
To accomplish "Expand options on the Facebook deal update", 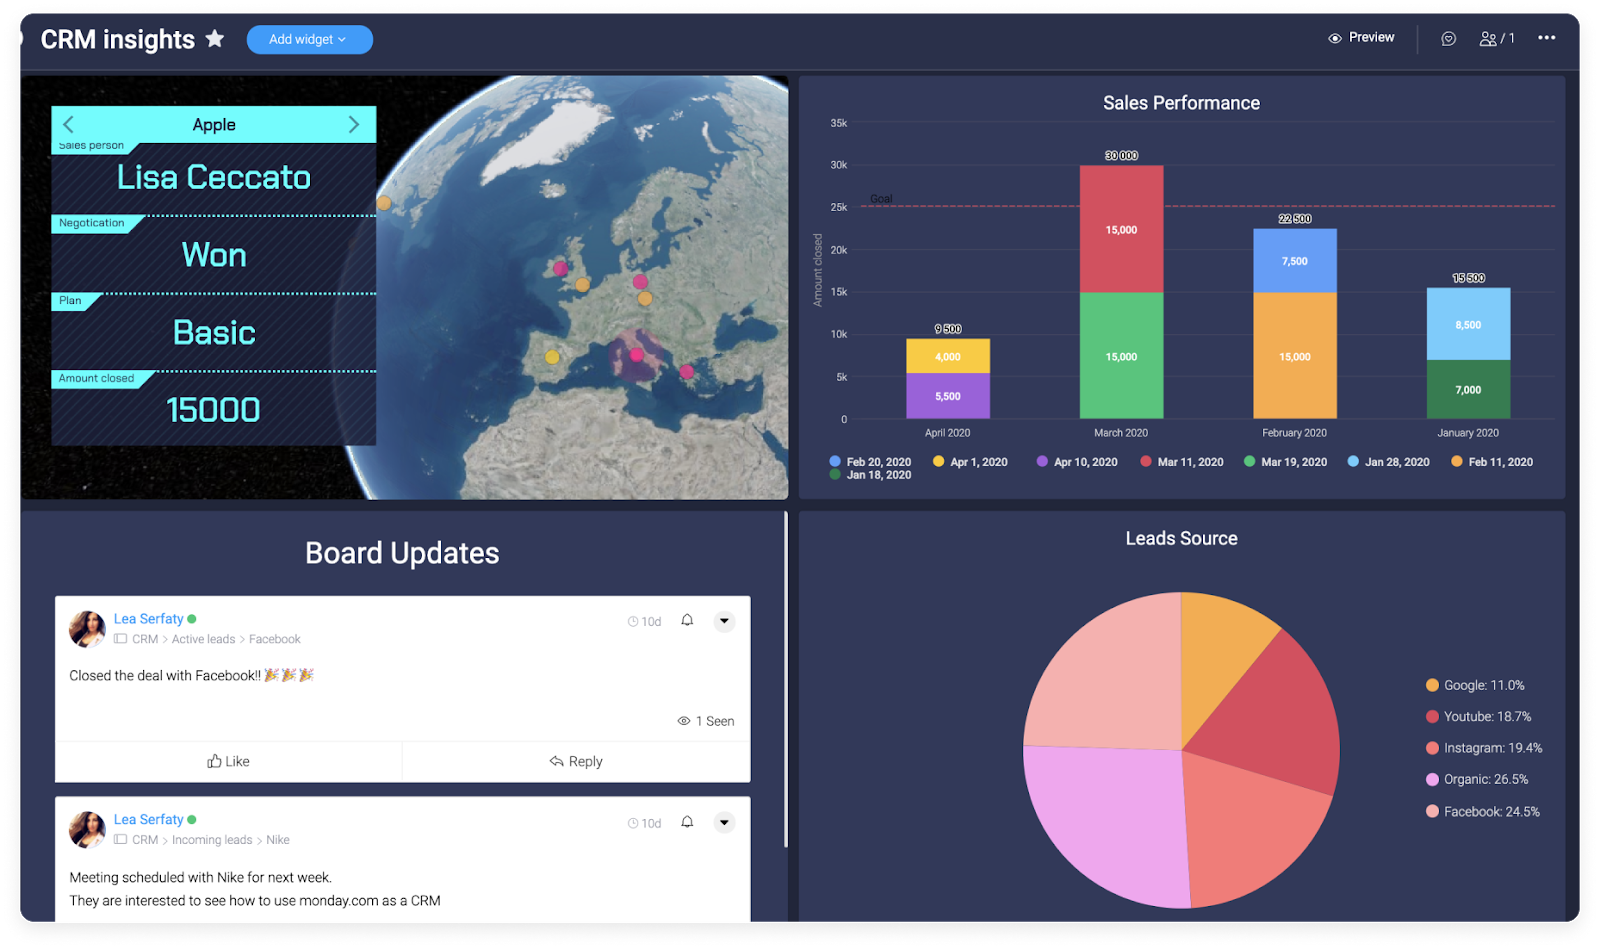I will pos(724,620).
